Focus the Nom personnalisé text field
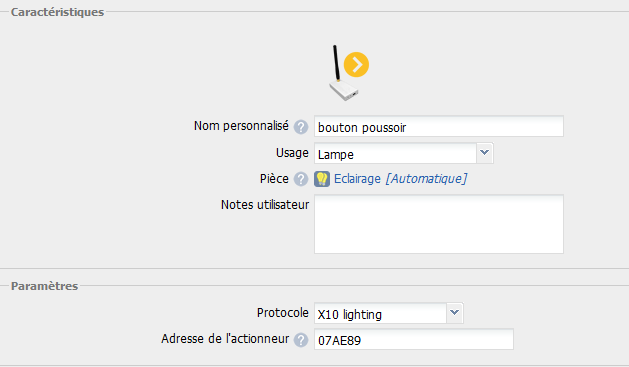Viewport: 629px width, 367px height. coord(439,126)
